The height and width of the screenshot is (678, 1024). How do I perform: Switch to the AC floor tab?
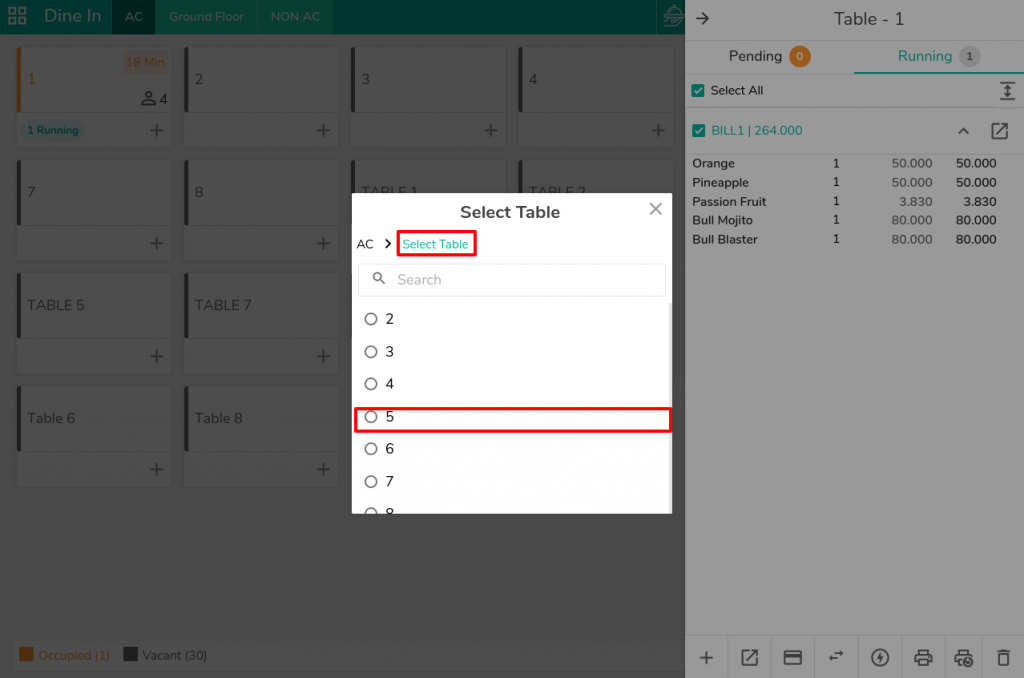[134, 16]
